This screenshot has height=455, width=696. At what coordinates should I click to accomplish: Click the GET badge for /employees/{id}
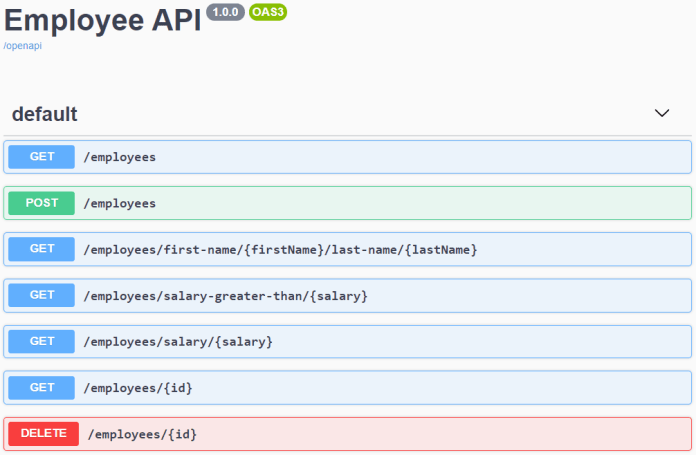coord(42,387)
